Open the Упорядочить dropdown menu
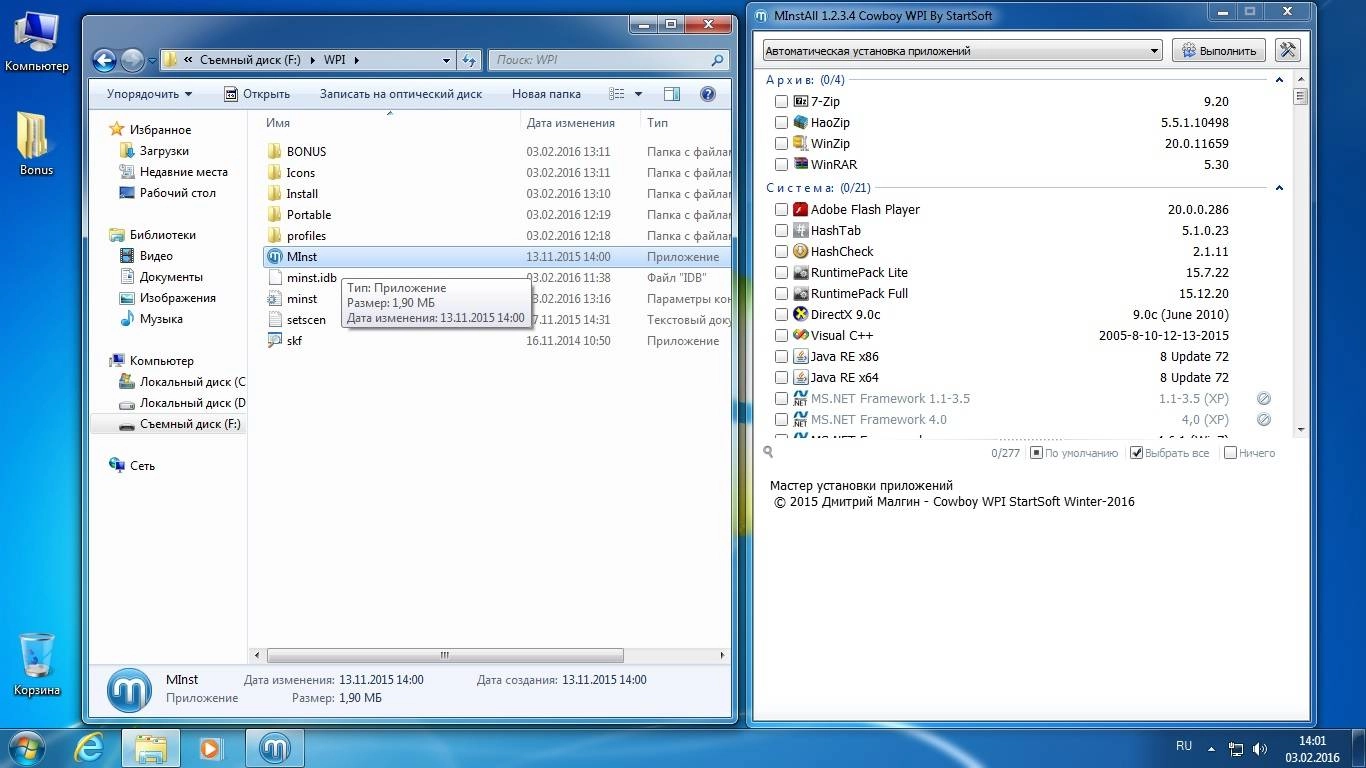Screen dimensions: 1366x768 [150, 94]
